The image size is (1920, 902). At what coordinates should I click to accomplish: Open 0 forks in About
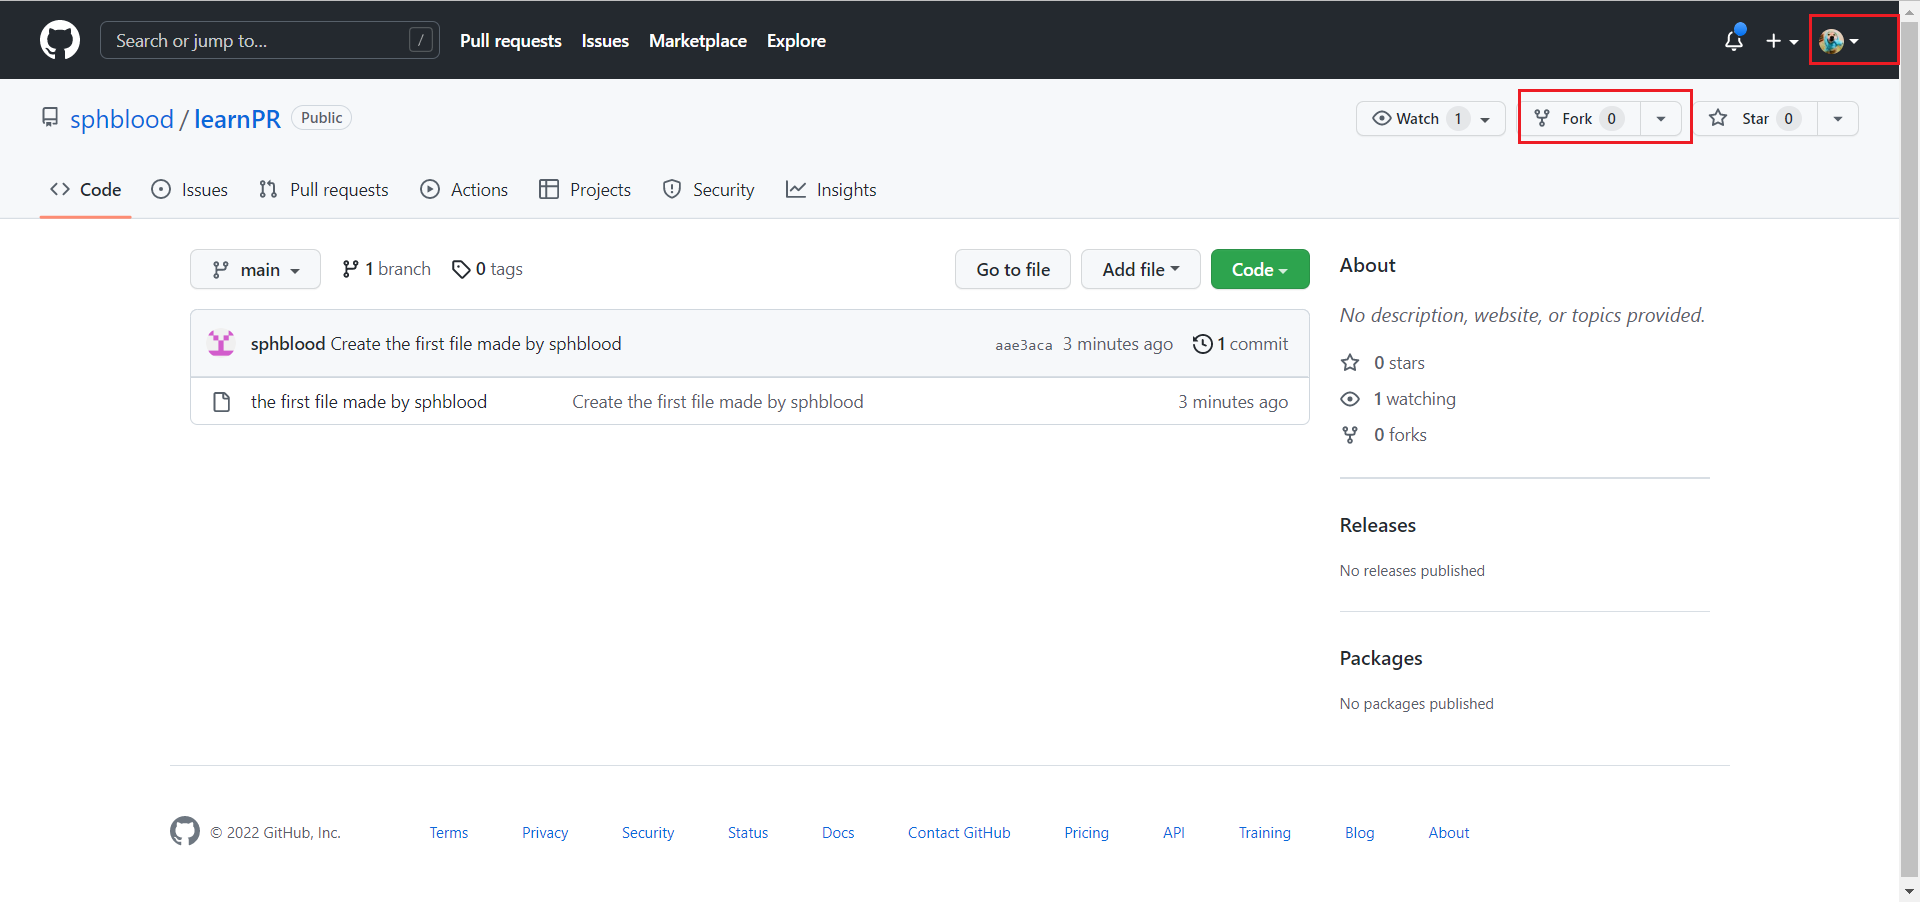1385,435
